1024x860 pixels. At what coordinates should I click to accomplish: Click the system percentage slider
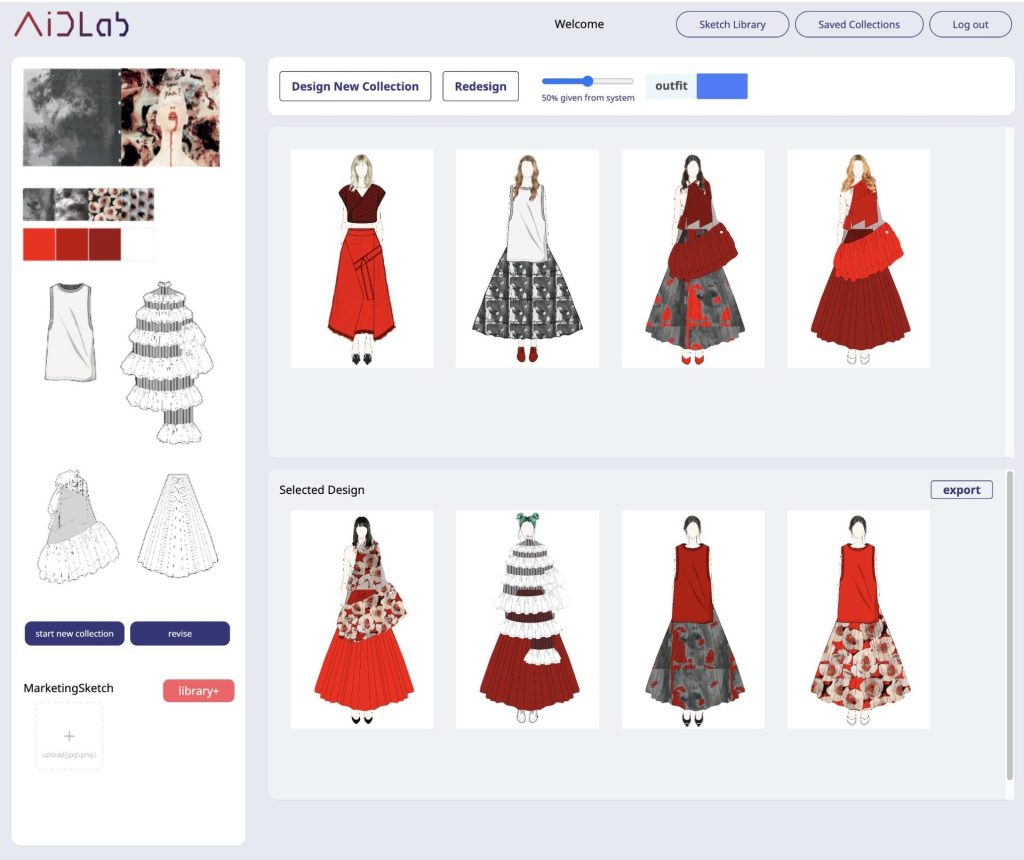pos(587,81)
